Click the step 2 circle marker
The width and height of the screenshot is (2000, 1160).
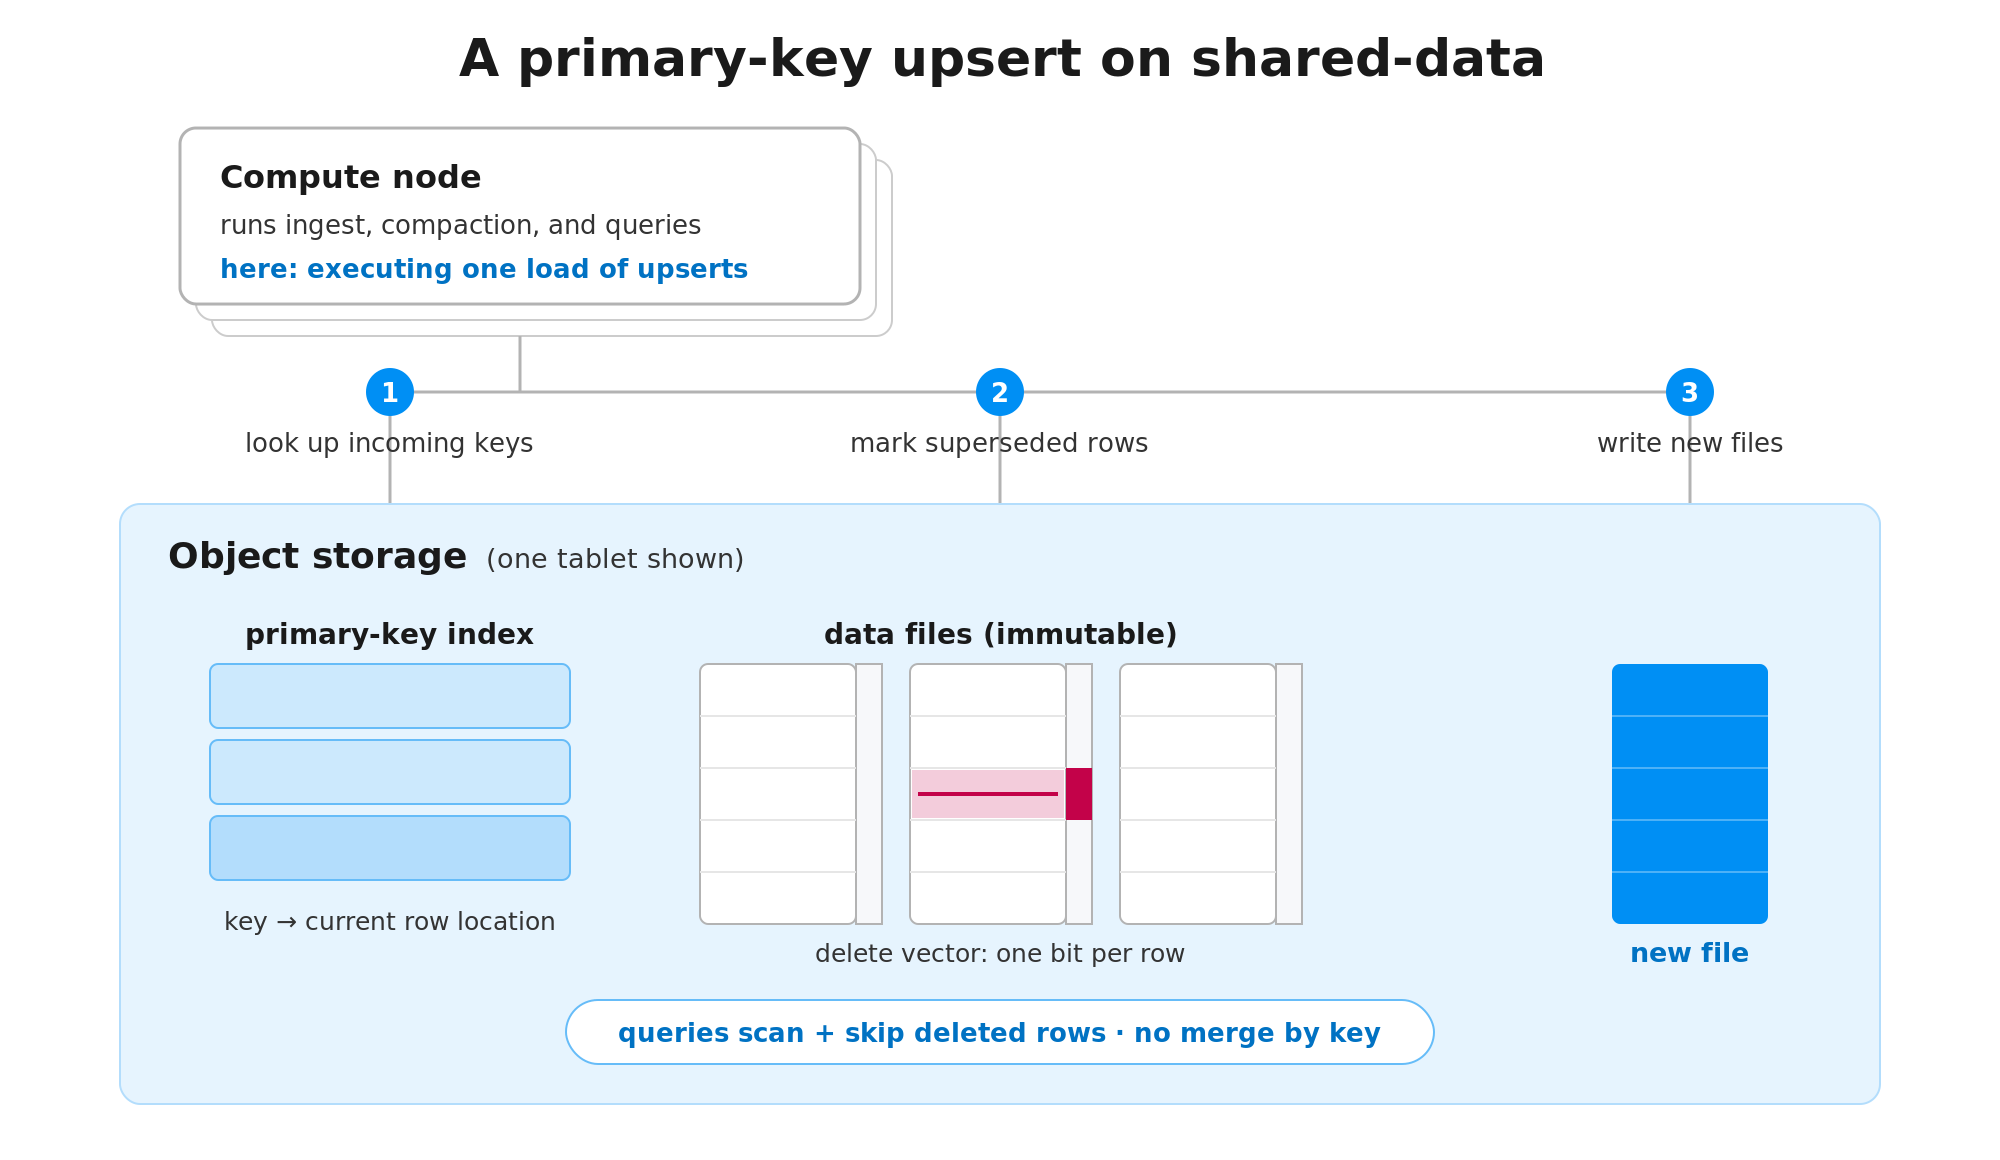point(1000,392)
